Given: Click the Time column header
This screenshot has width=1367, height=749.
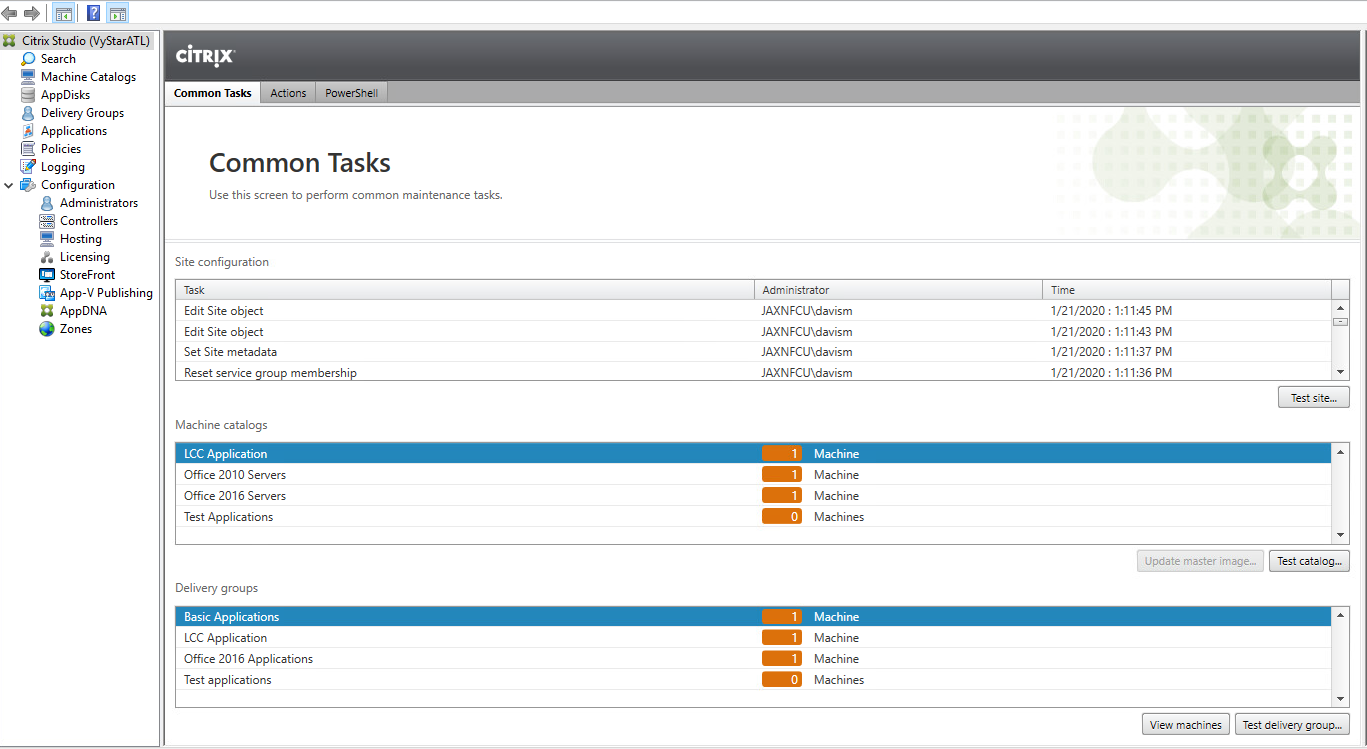Looking at the screenshot, I should 1187,290.
